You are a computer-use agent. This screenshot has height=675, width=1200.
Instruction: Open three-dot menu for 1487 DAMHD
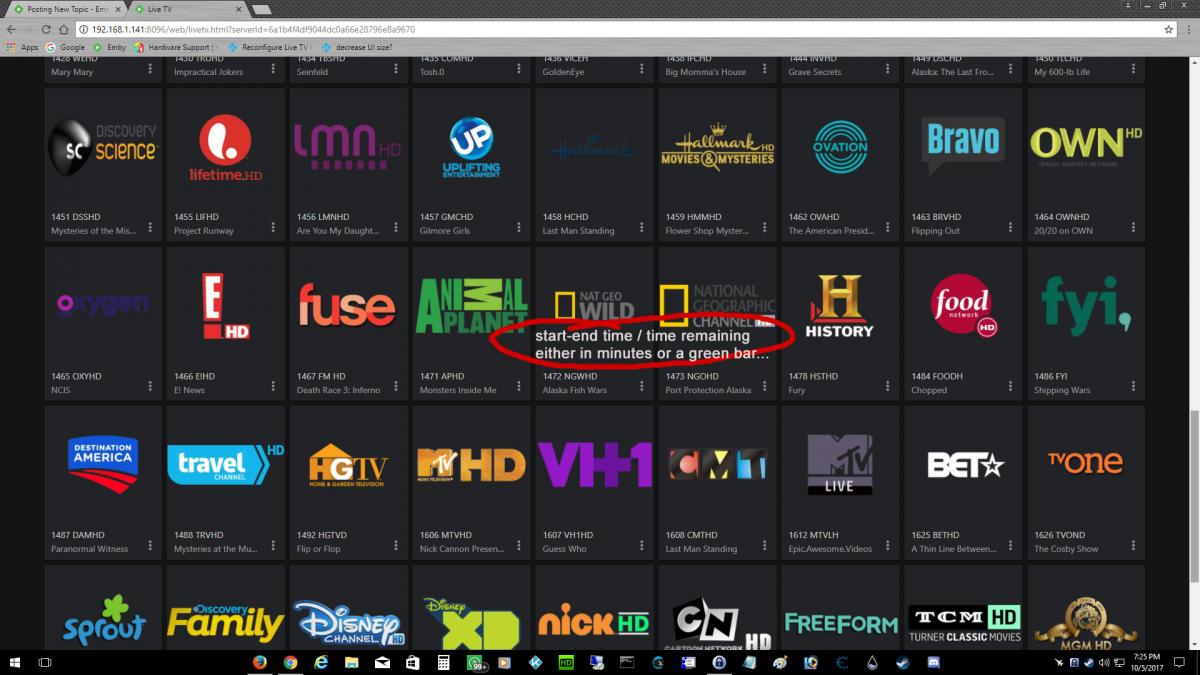point(150,545)
